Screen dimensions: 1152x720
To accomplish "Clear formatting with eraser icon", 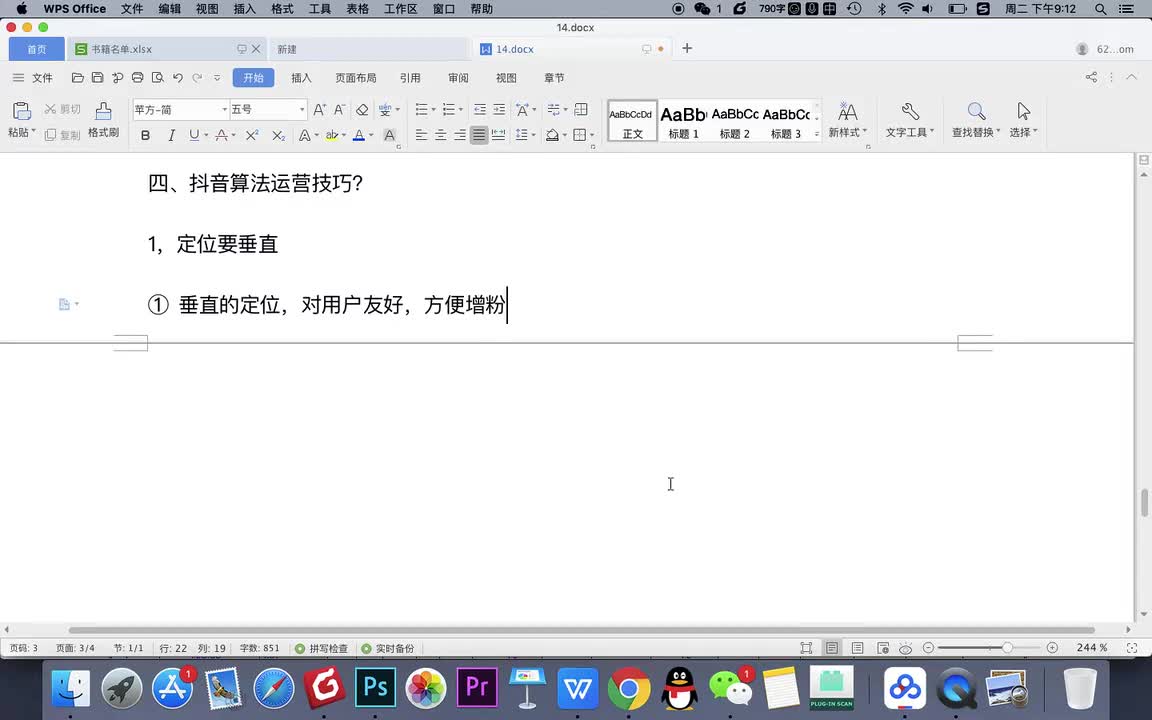I will click(x=362, y=109).
